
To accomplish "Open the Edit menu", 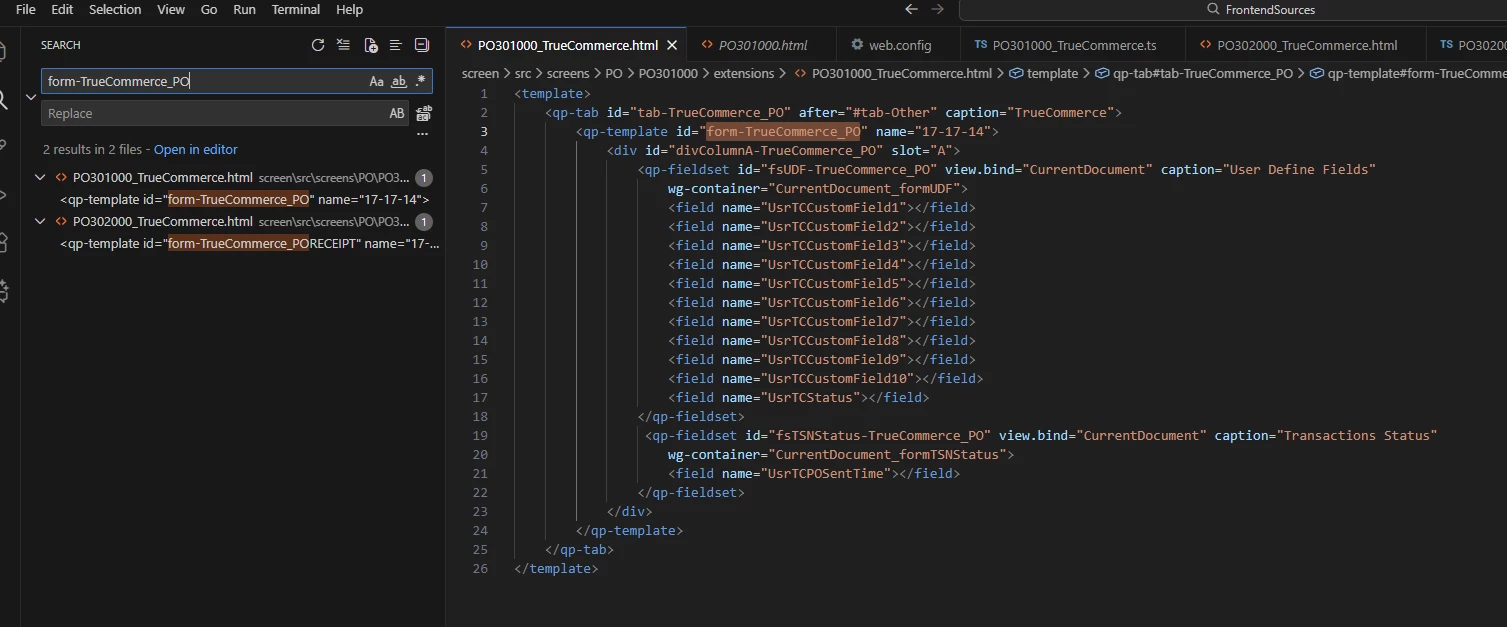I will pyautogui.click(x=62, y=9).
